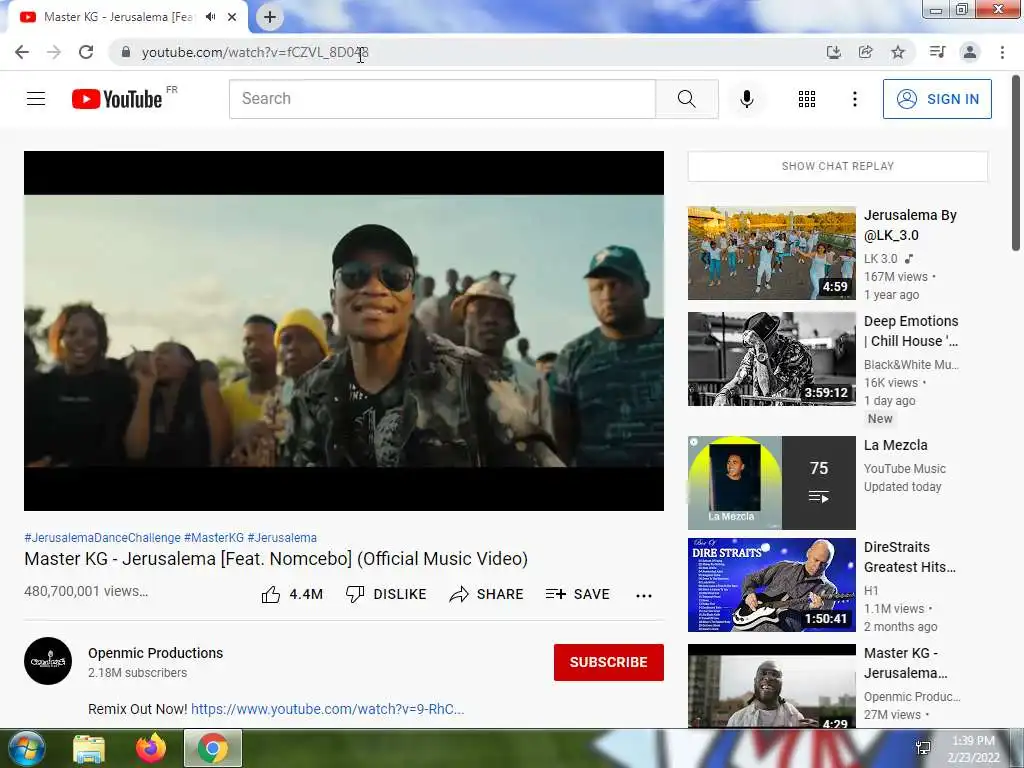Dislike the Jerusalema video
1024x768 pixels.
coord(386,594)
